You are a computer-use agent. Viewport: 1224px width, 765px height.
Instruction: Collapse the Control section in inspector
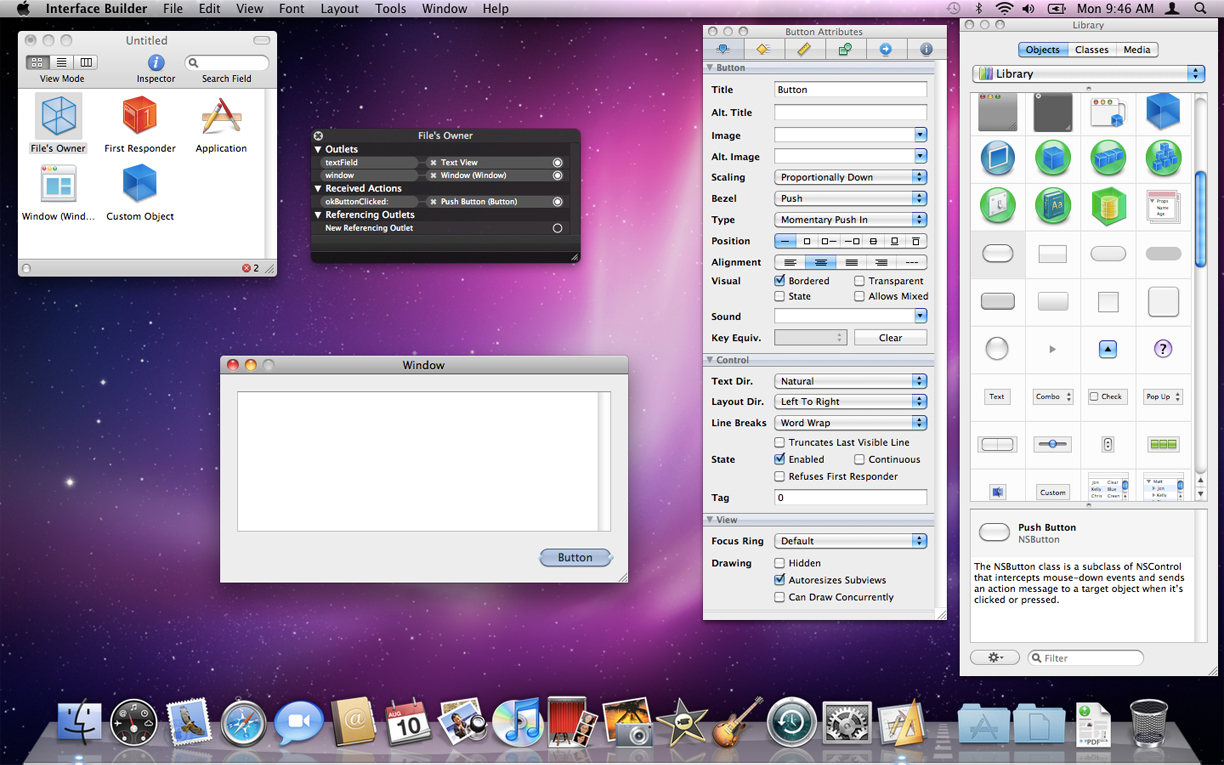(x=709, y=360)
